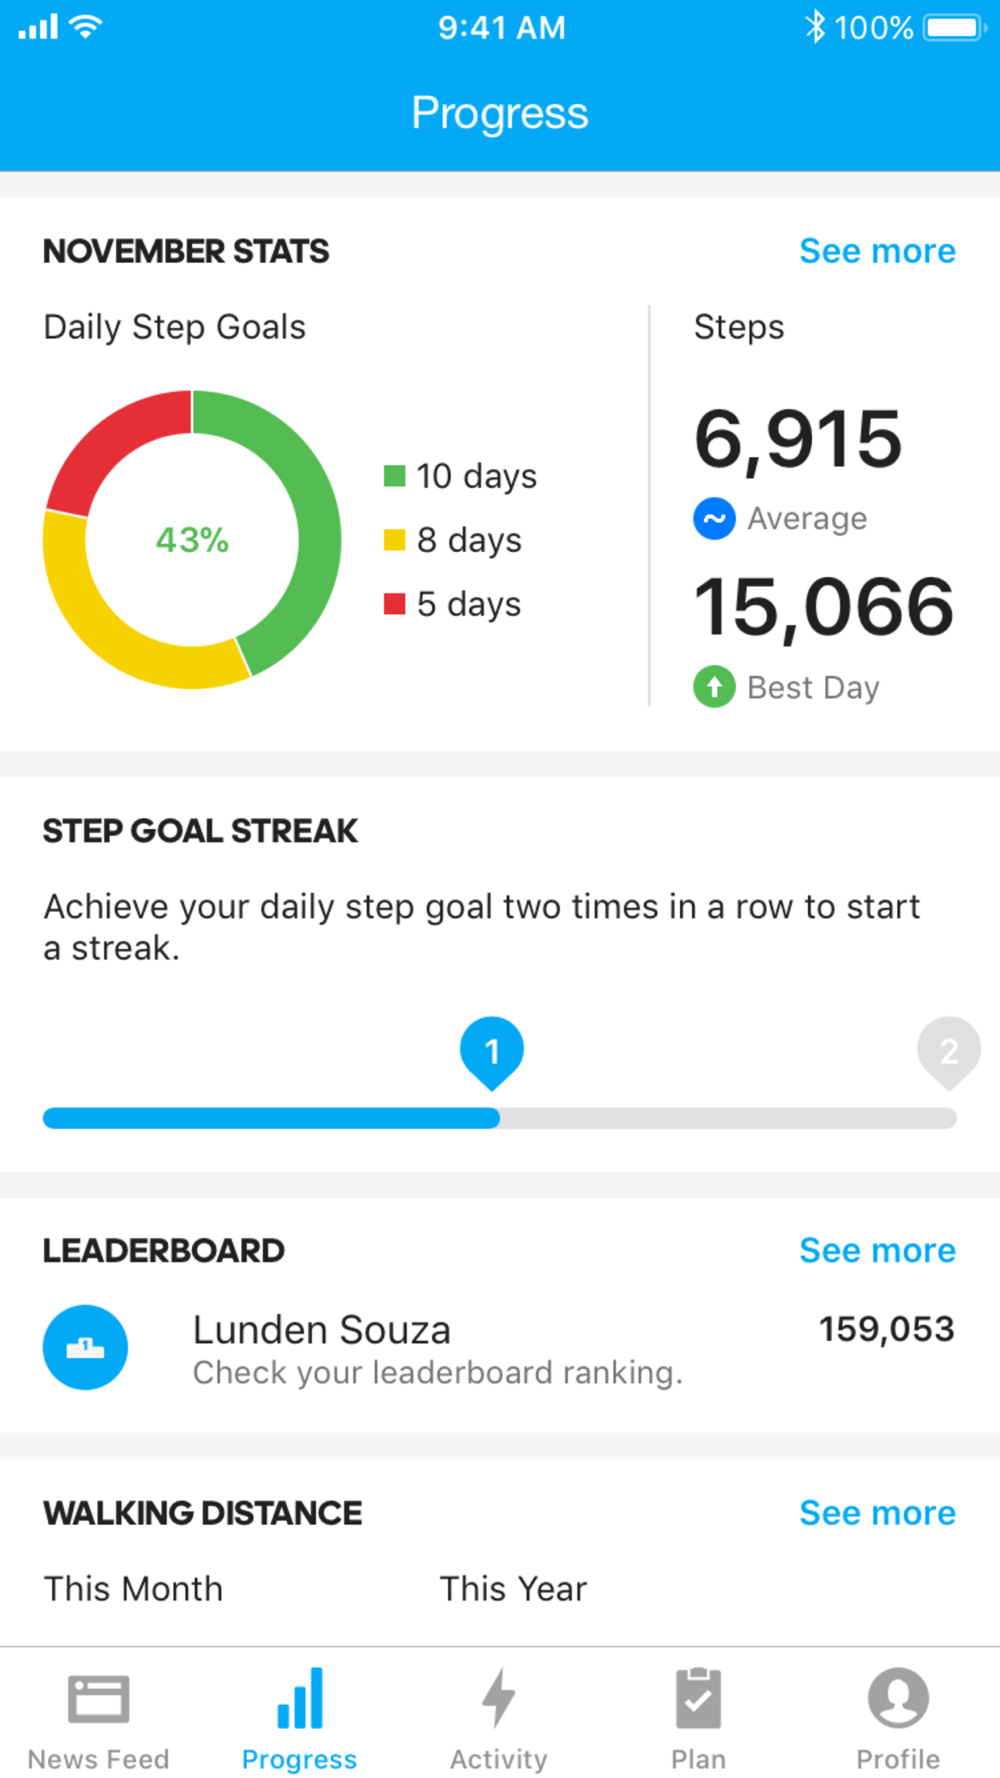Tap the blue leaderboard podium icon
The width and height of the screenshot is (1000, 1778).
pyautogui.click(x=85, y=1347)
